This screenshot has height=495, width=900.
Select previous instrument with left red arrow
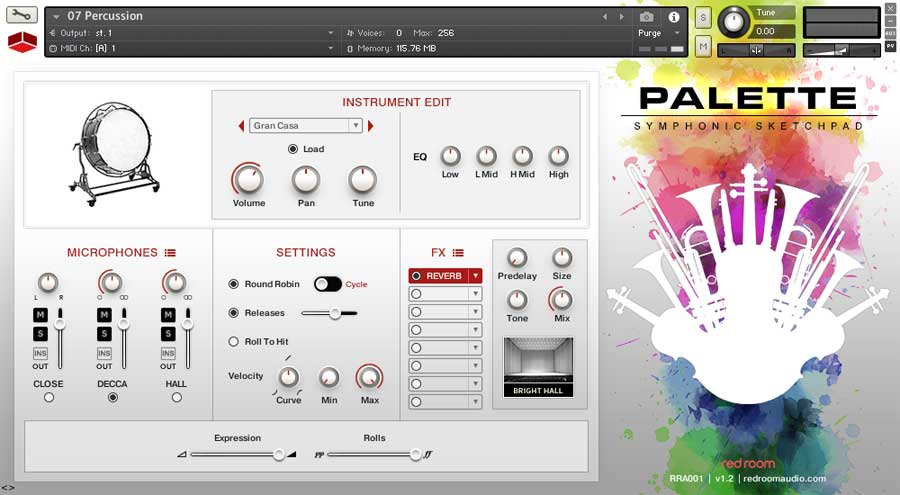[241, 126]
